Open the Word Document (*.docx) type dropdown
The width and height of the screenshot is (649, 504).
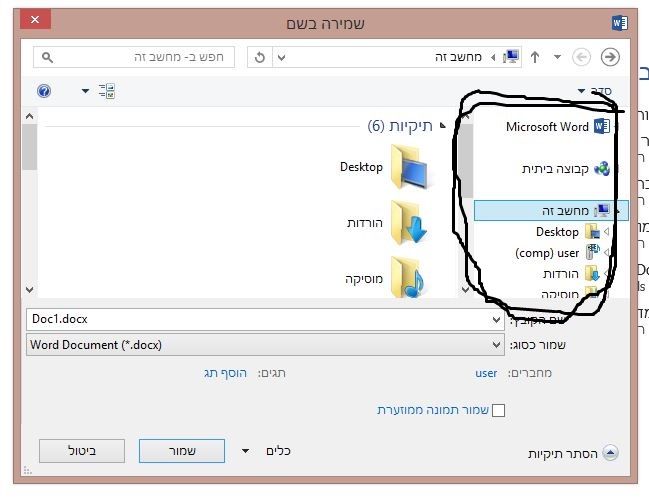(x=265, y=345)
